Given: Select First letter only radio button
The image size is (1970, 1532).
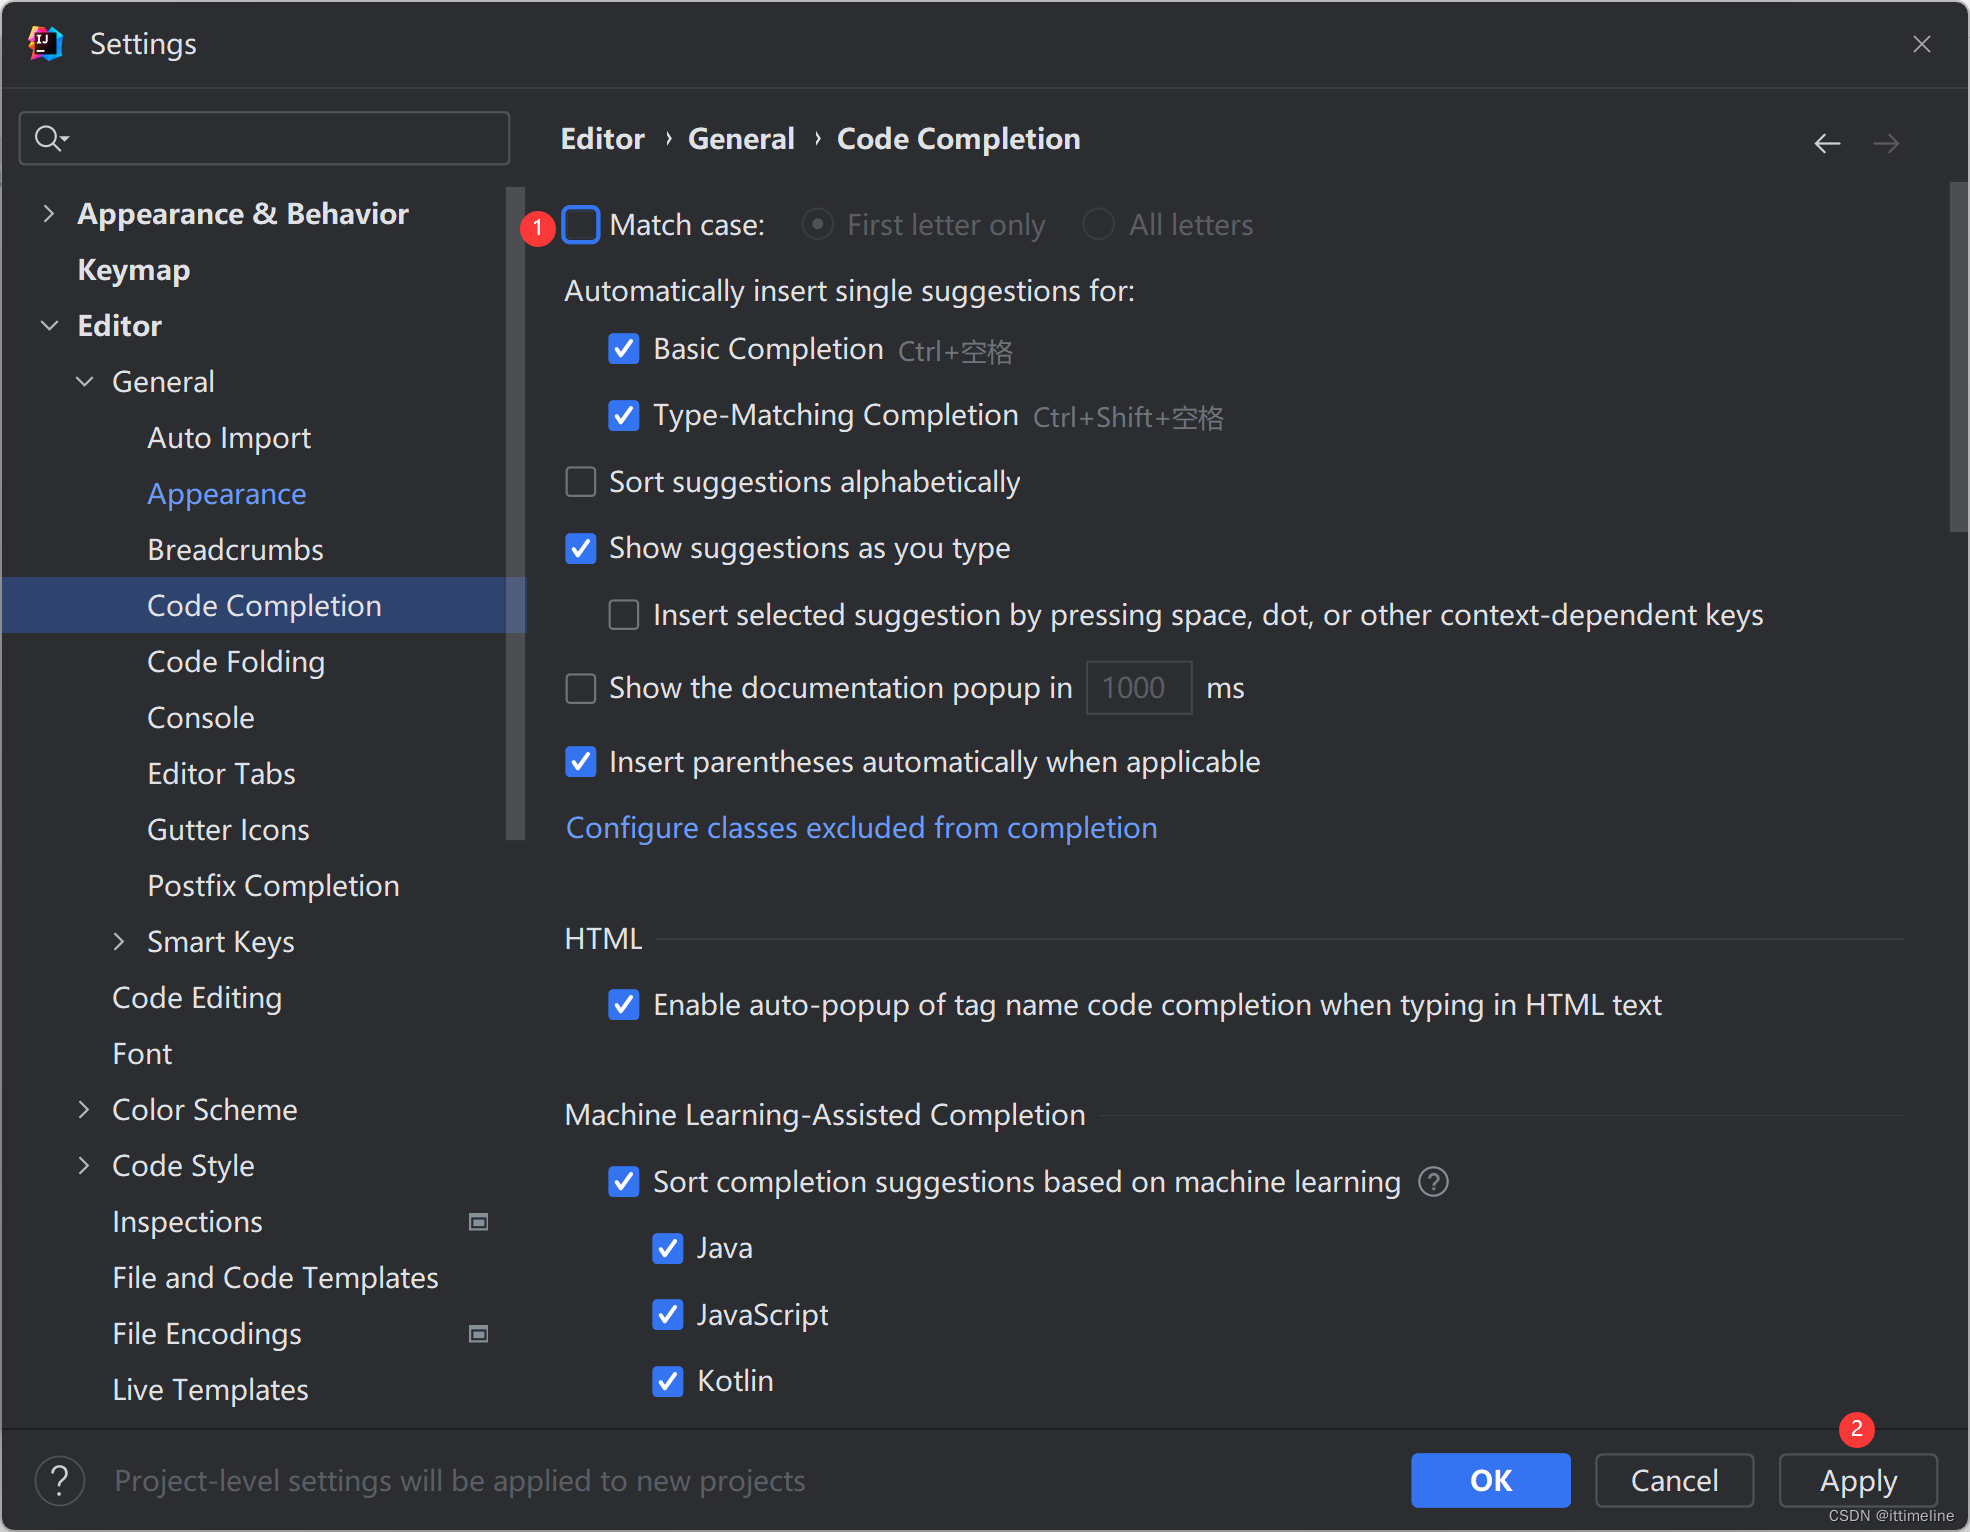Looking at the screenshot, I should point(819,225).
